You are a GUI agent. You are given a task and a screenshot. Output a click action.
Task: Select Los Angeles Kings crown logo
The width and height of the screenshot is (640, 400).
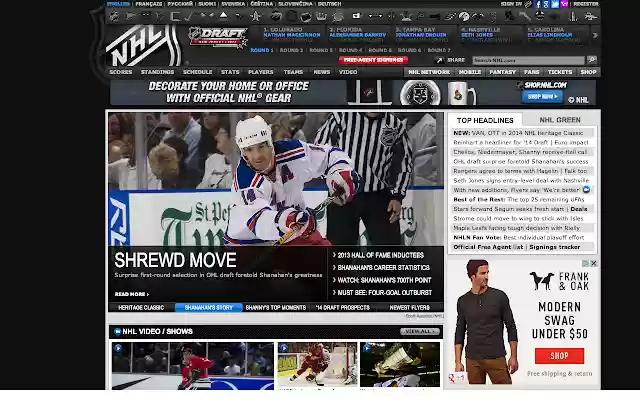pyautogui.click(x=322, y=16)
